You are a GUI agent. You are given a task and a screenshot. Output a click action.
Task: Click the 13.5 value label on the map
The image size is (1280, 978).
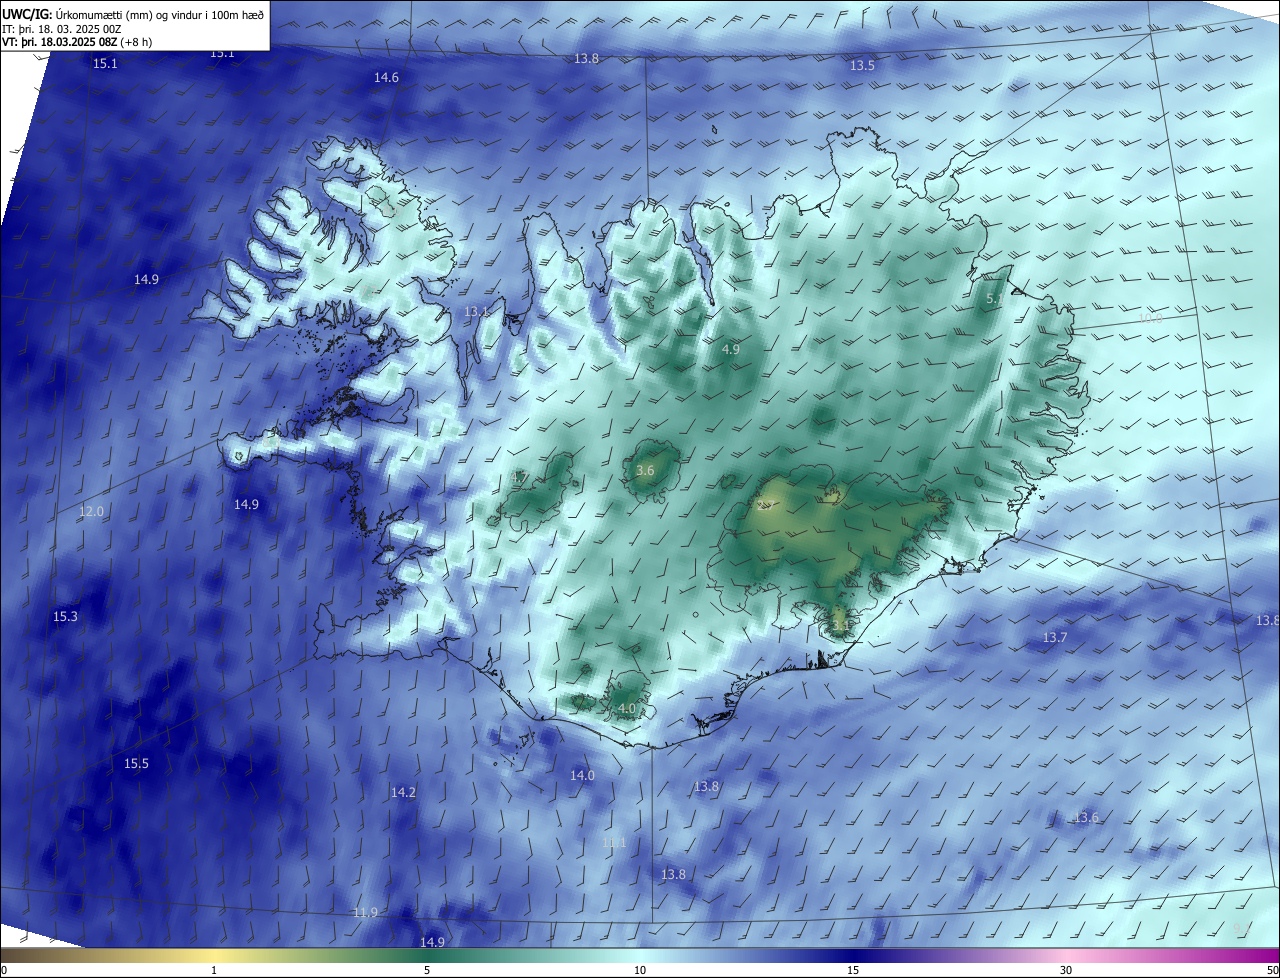[862, 66]
